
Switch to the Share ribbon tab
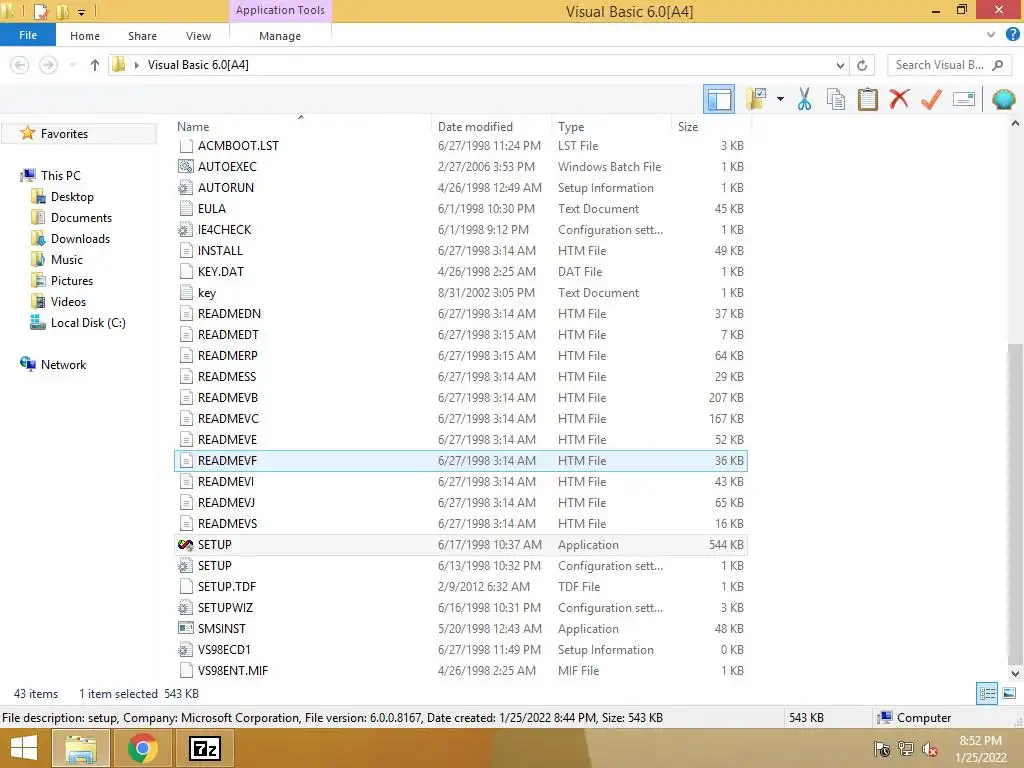pos(142,36)
